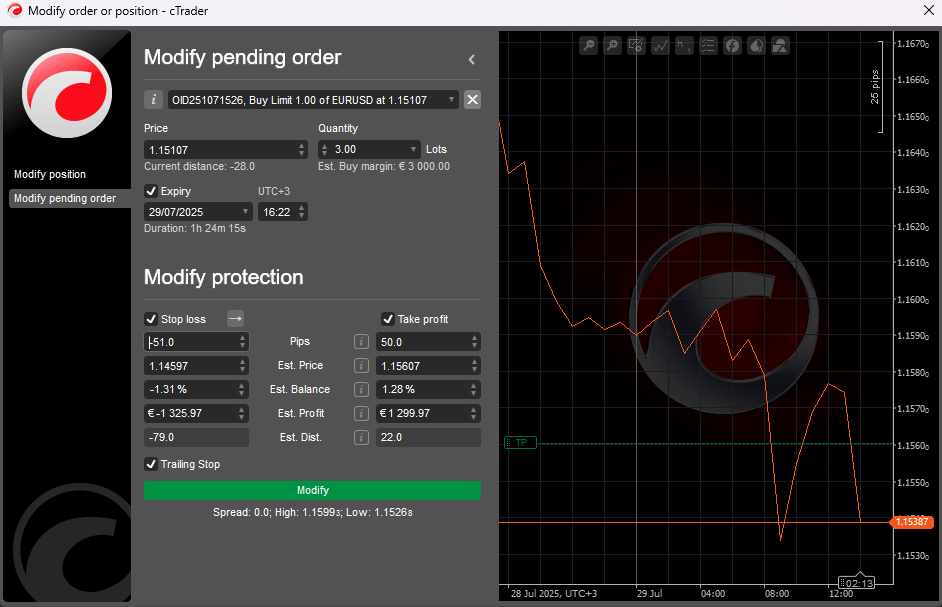
Task: Switch to Modify position tab
Action: coord(50,174)
